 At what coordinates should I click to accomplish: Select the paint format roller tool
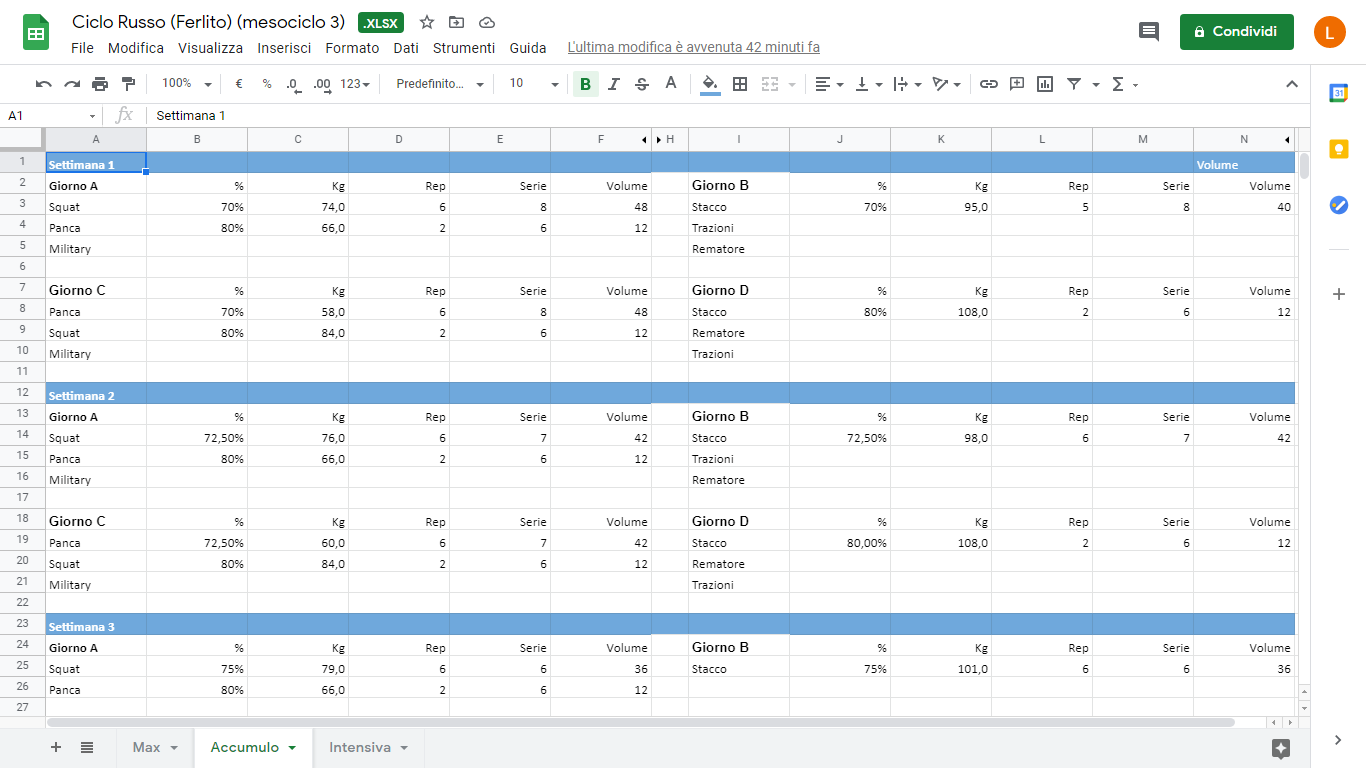[x=128, y=84]
